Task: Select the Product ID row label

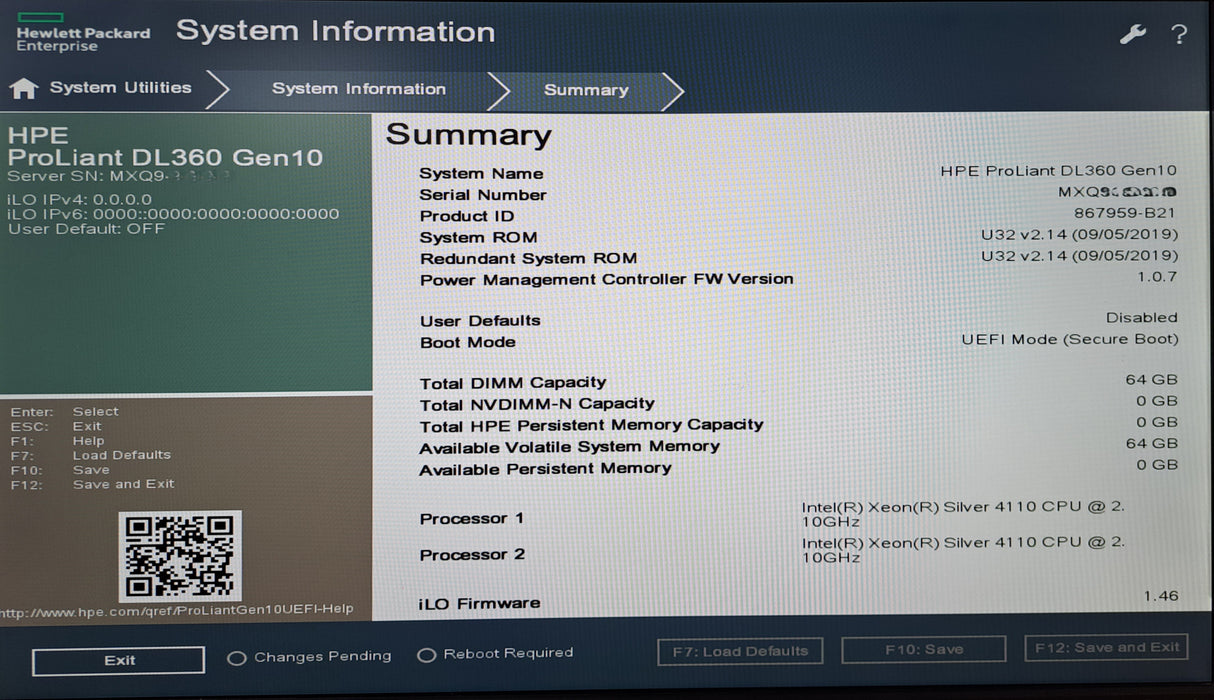Action: tap(467, 216)
